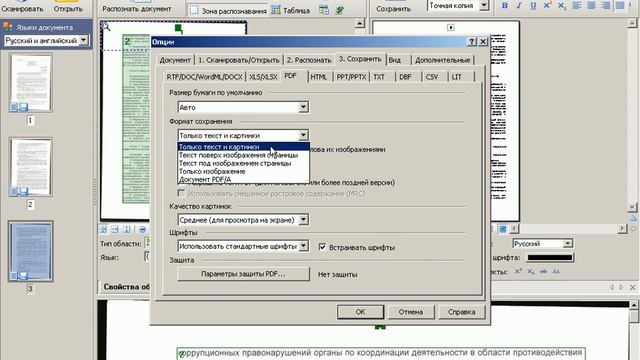Screen dimensions: 640x360
Task: Open the PPT/PPTX format tab
Action: (x=351, y=77)
